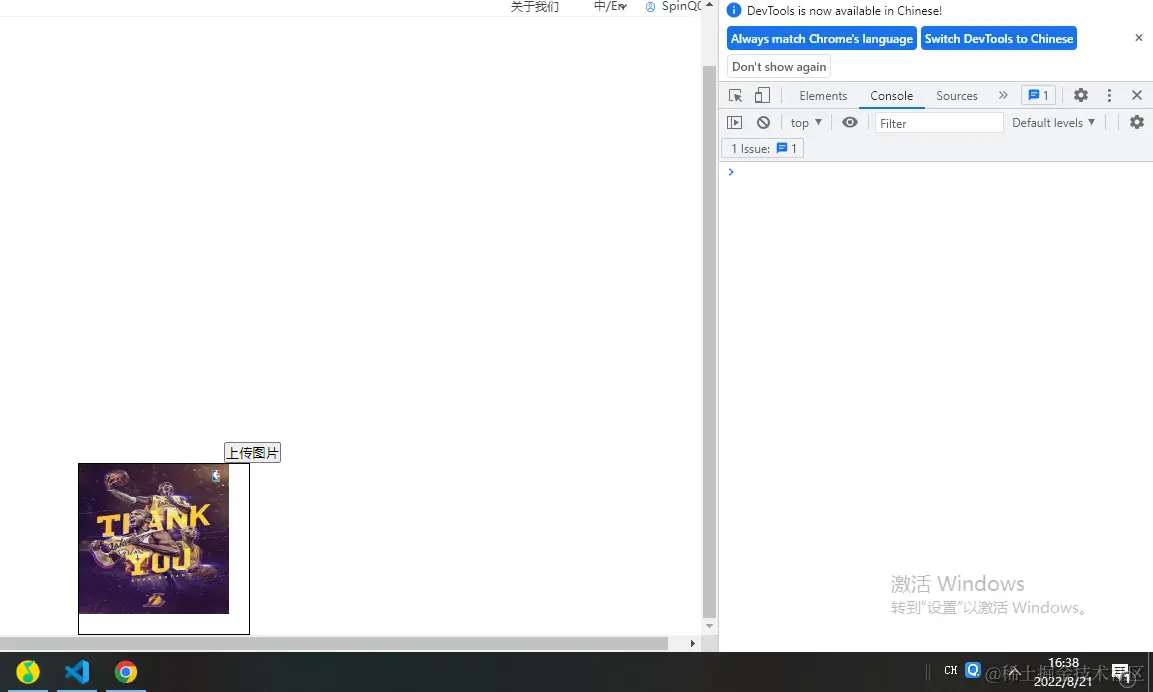The image size is (1153, 692).
Task: Click the page horizontal scrollbar thumb
Action: 334,643
